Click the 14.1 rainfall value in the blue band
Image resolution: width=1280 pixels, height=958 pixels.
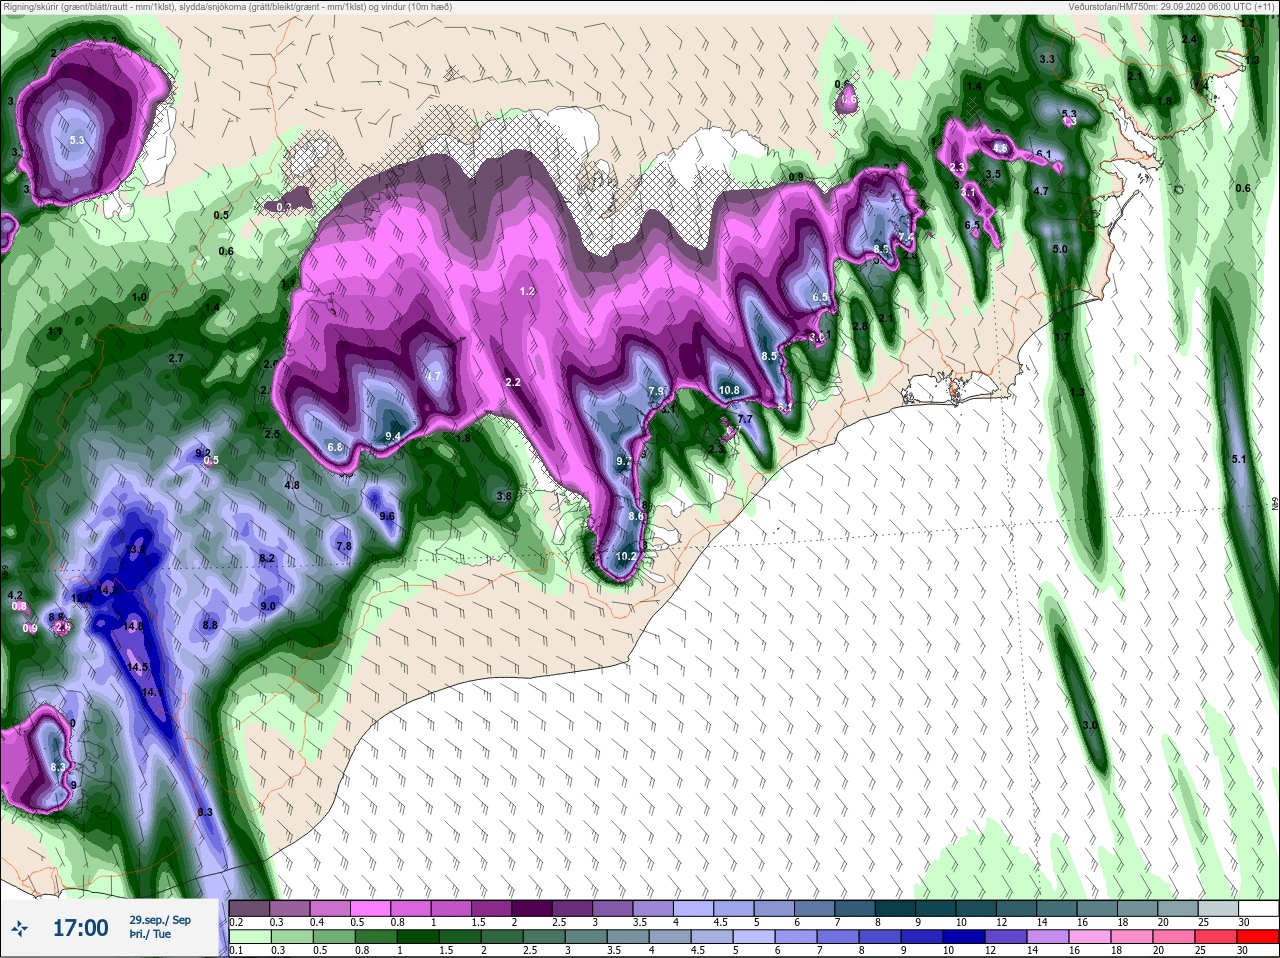[x=152, y=692]
